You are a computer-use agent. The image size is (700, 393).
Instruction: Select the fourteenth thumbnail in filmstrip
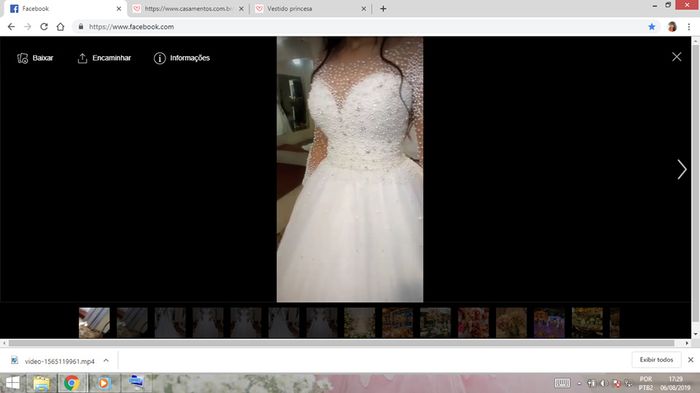pyautogui.click(x=588, y=322)
